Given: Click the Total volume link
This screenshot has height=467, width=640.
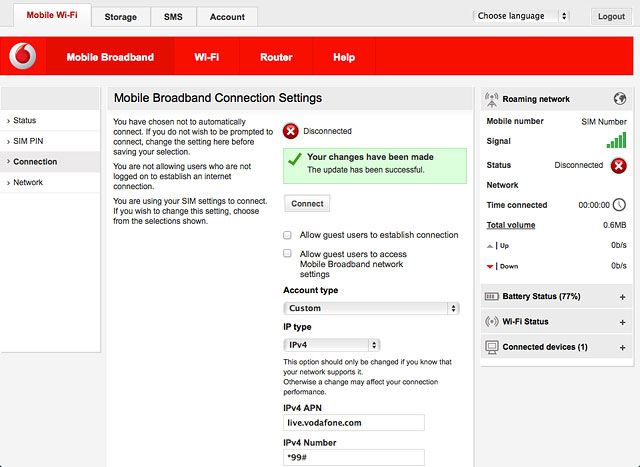Looking at the screenshot, I should tap(511, 225).
